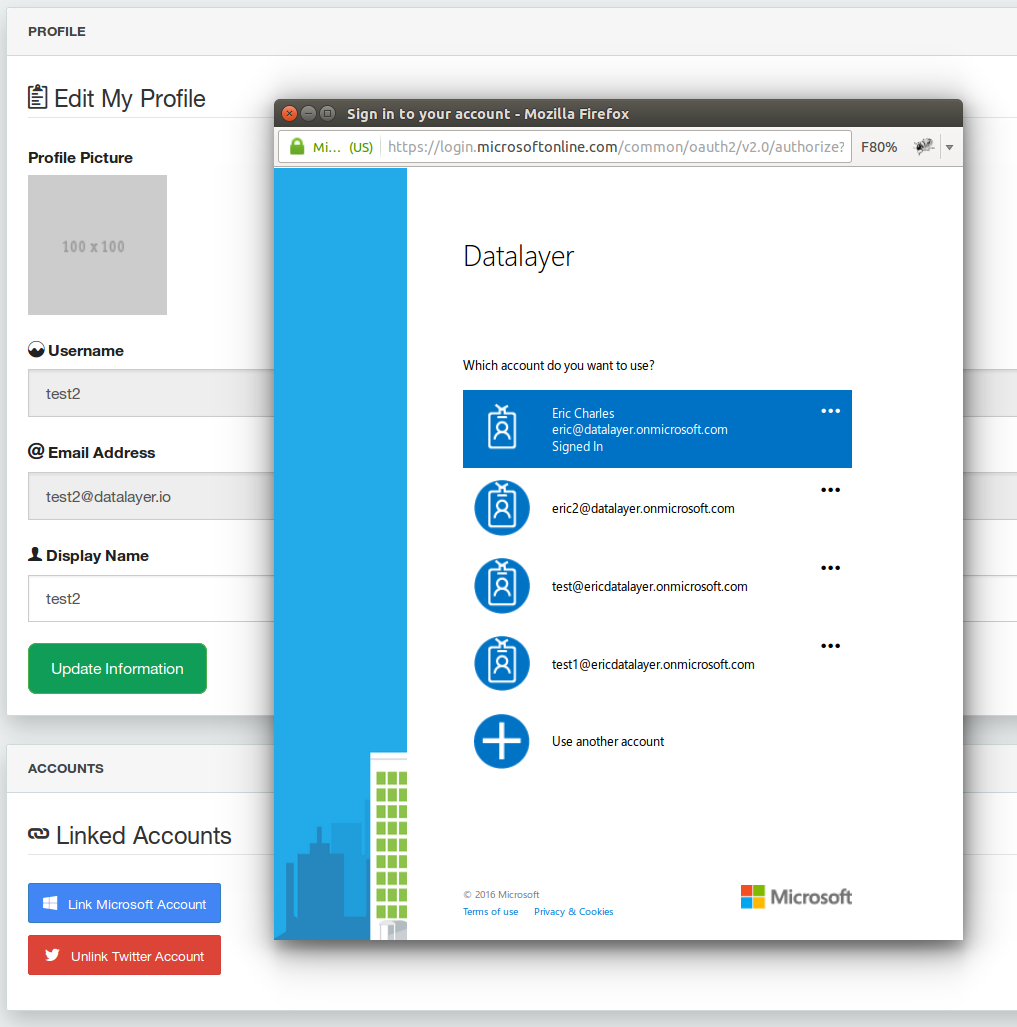This screenshot has width=1017, height=1027.
Task: Click the Use another account text
Action: point(608,741)
